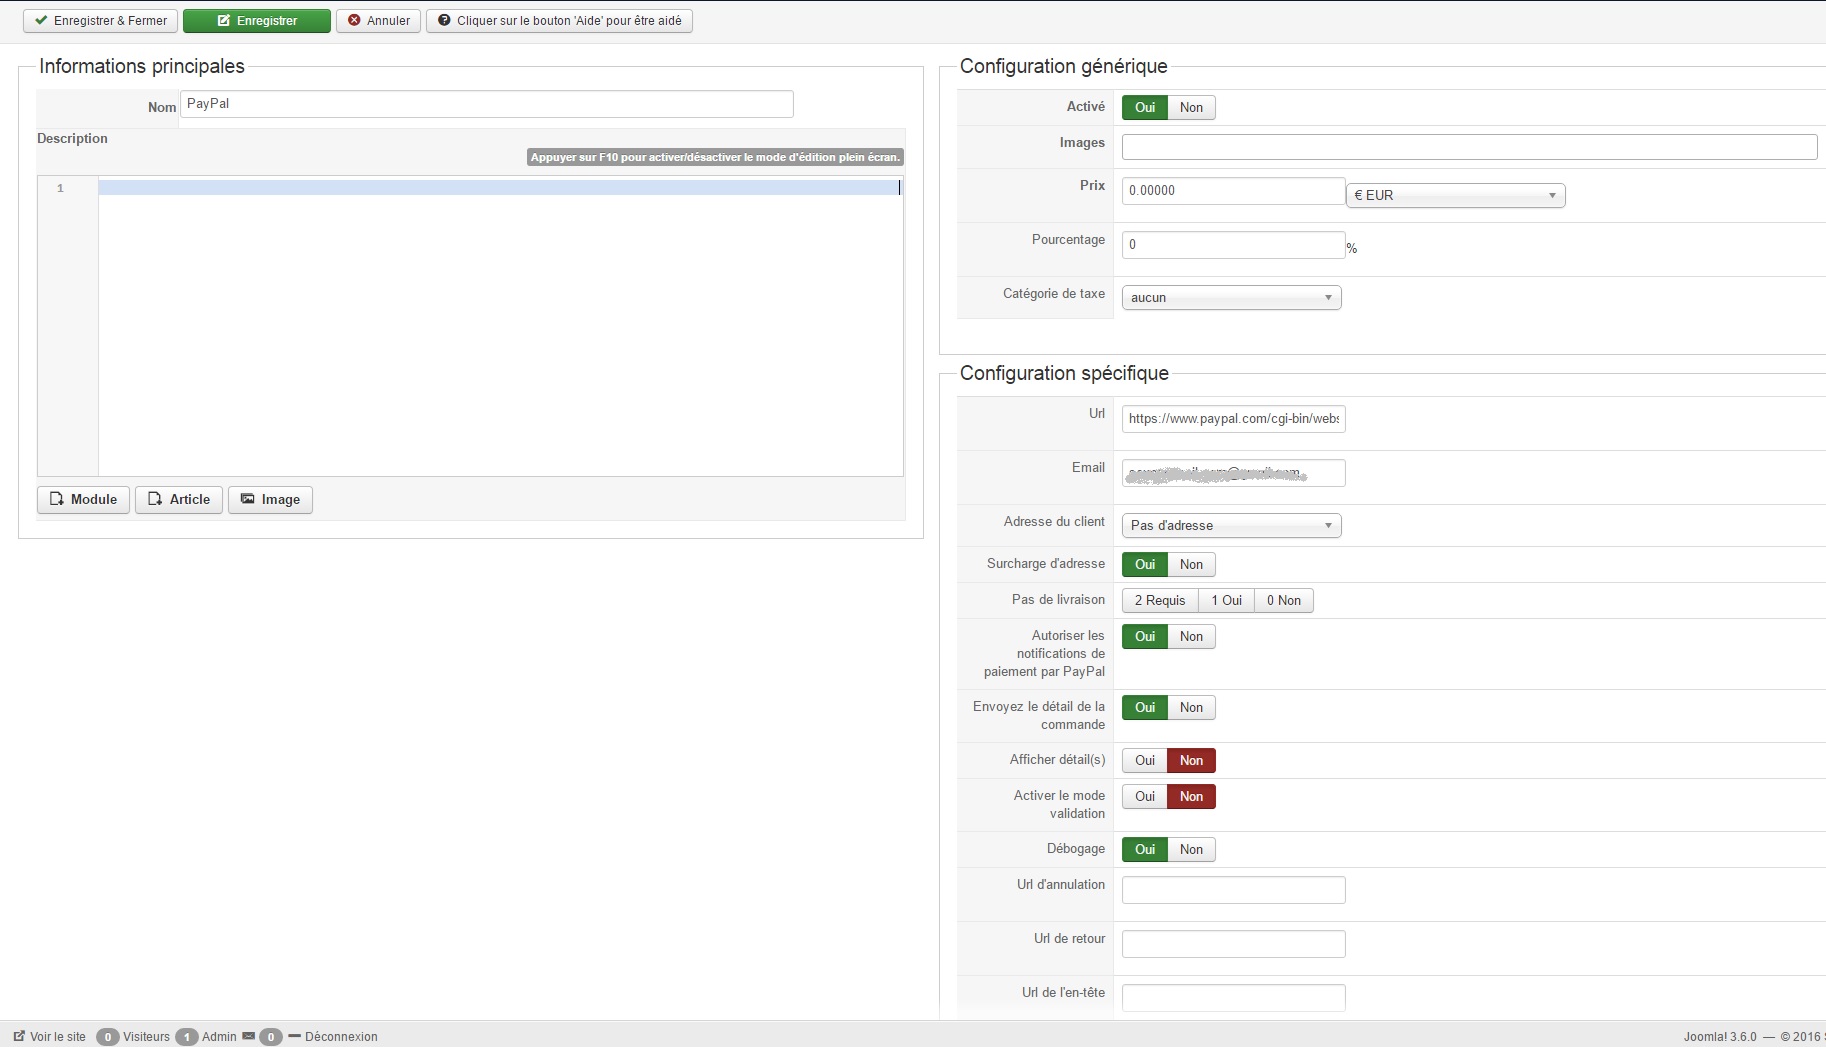Click the external link icon beside Voir le site

pos(19,1036)
